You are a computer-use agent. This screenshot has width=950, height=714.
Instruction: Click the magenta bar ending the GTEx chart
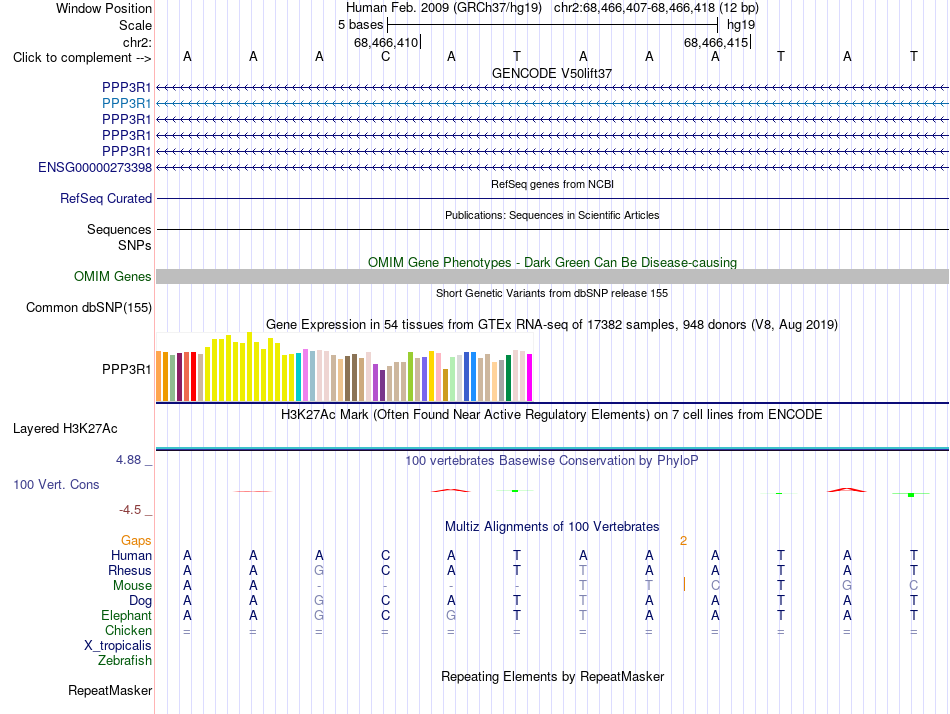coord(530,378)
